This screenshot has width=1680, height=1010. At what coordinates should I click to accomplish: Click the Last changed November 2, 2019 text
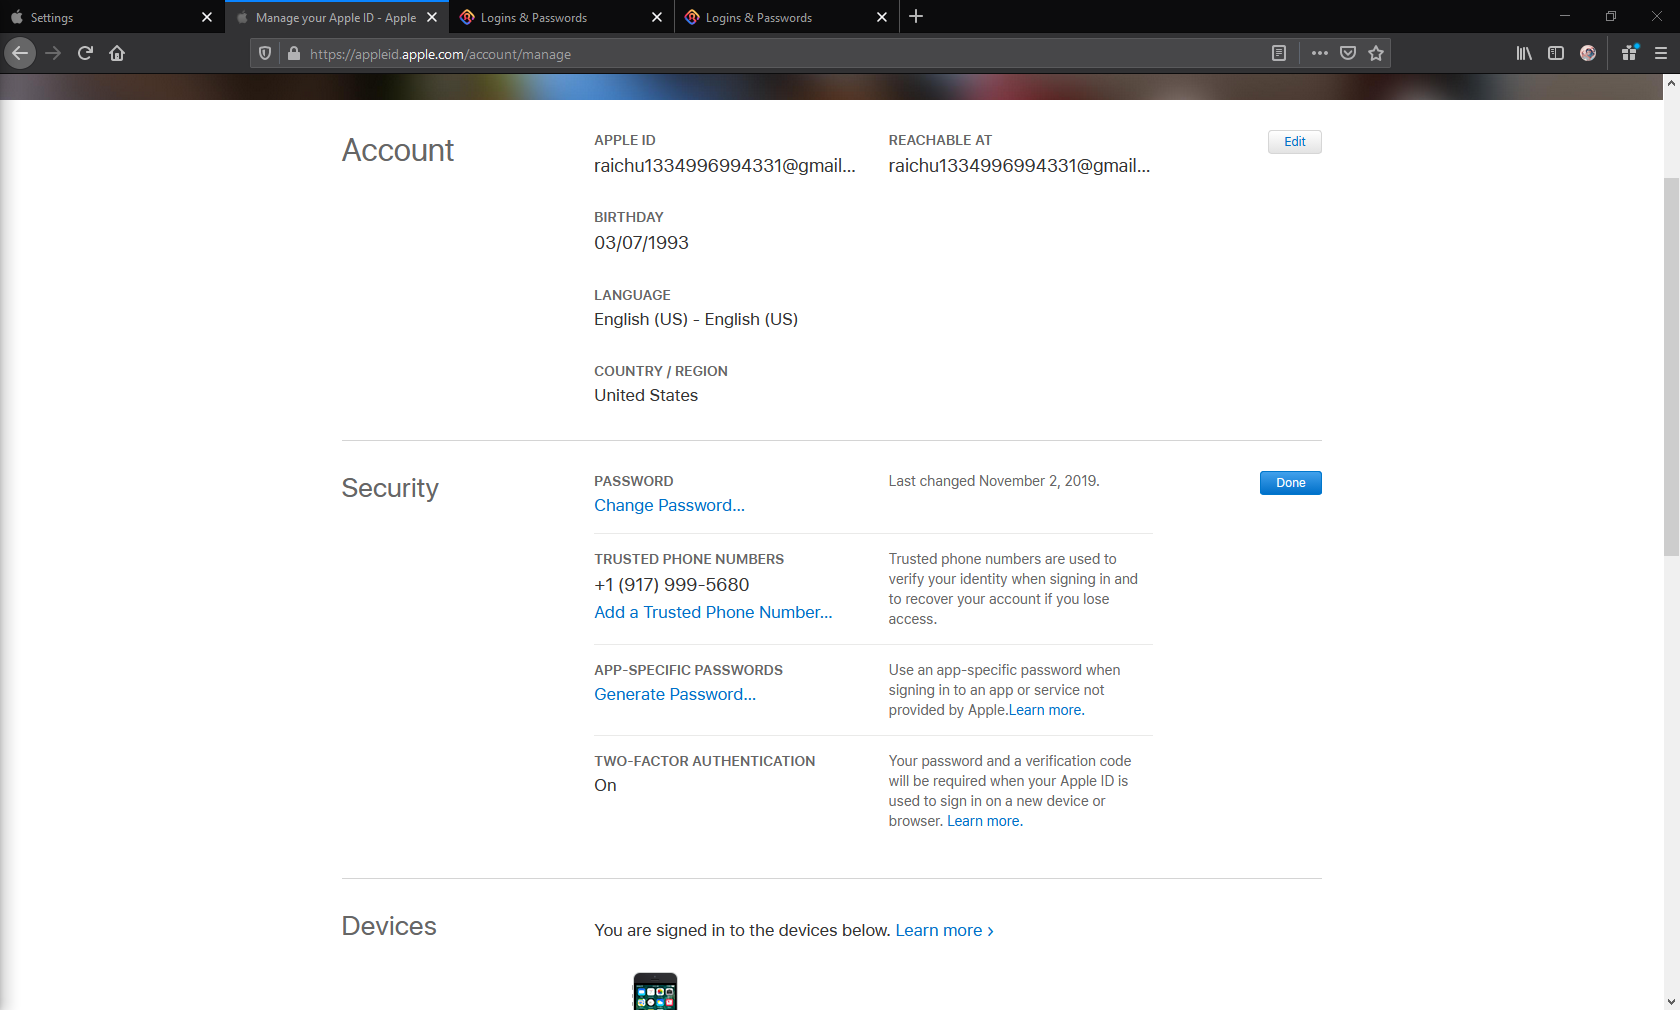[994, 481]
